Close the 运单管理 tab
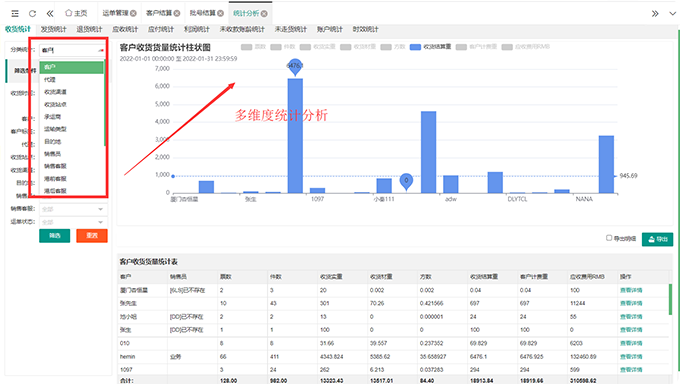Screen dimensions: 680x384 (133, 13)
